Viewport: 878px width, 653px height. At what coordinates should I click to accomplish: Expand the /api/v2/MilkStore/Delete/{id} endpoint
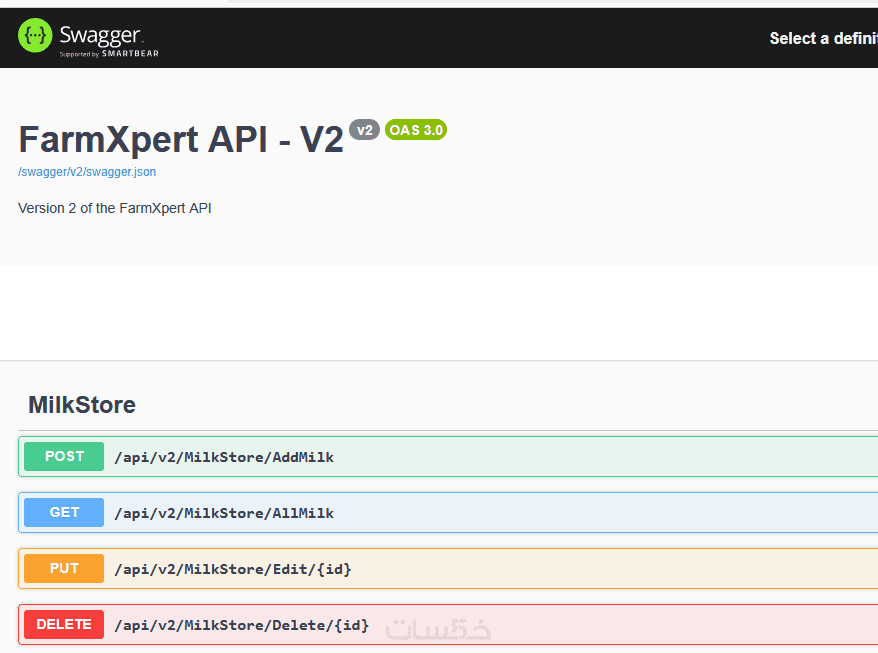241,625
